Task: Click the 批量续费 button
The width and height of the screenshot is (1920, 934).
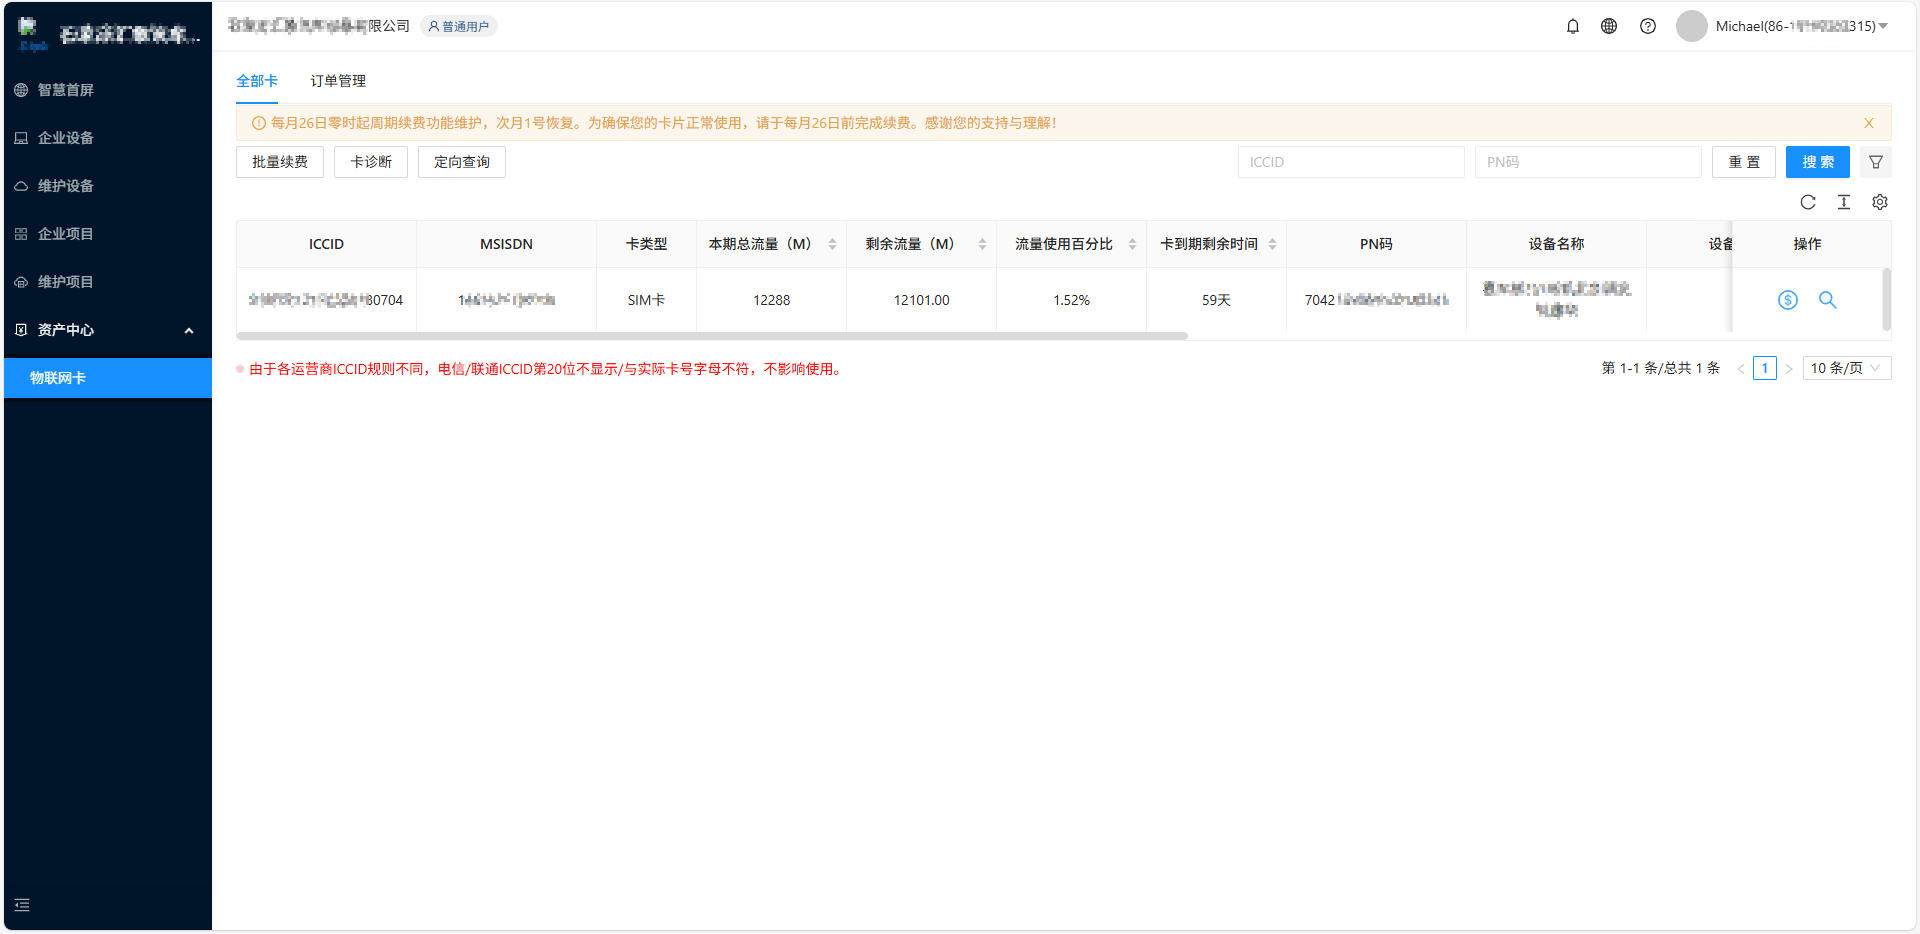Action: click(280, 162)
